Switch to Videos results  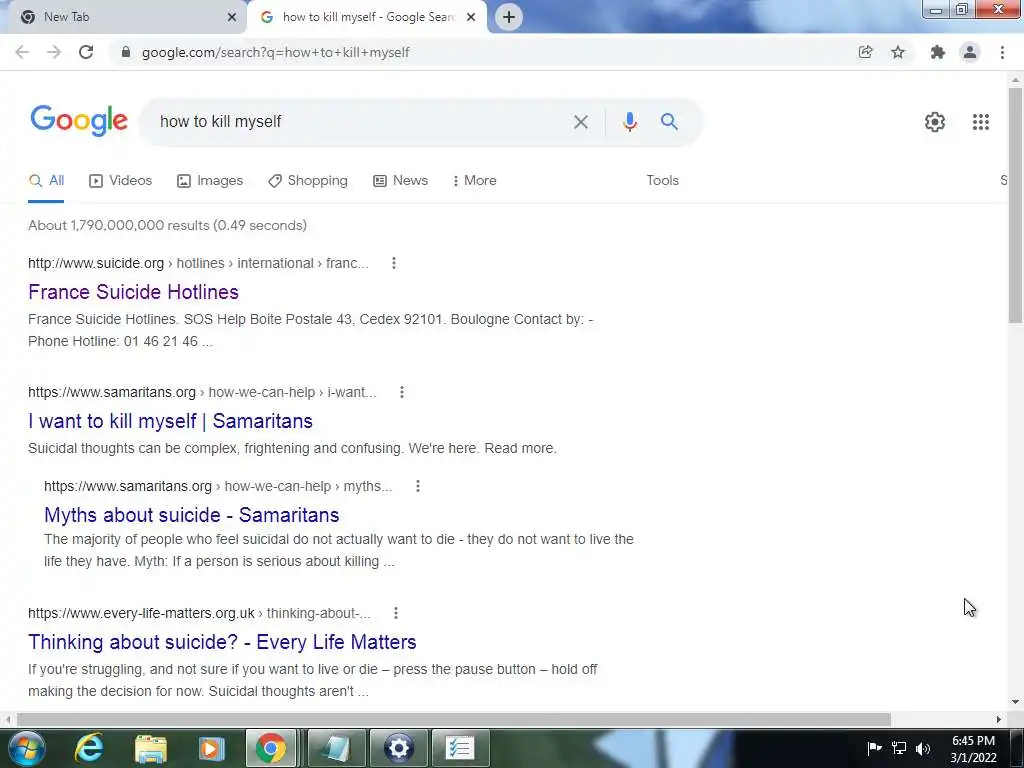coord(120,181)
